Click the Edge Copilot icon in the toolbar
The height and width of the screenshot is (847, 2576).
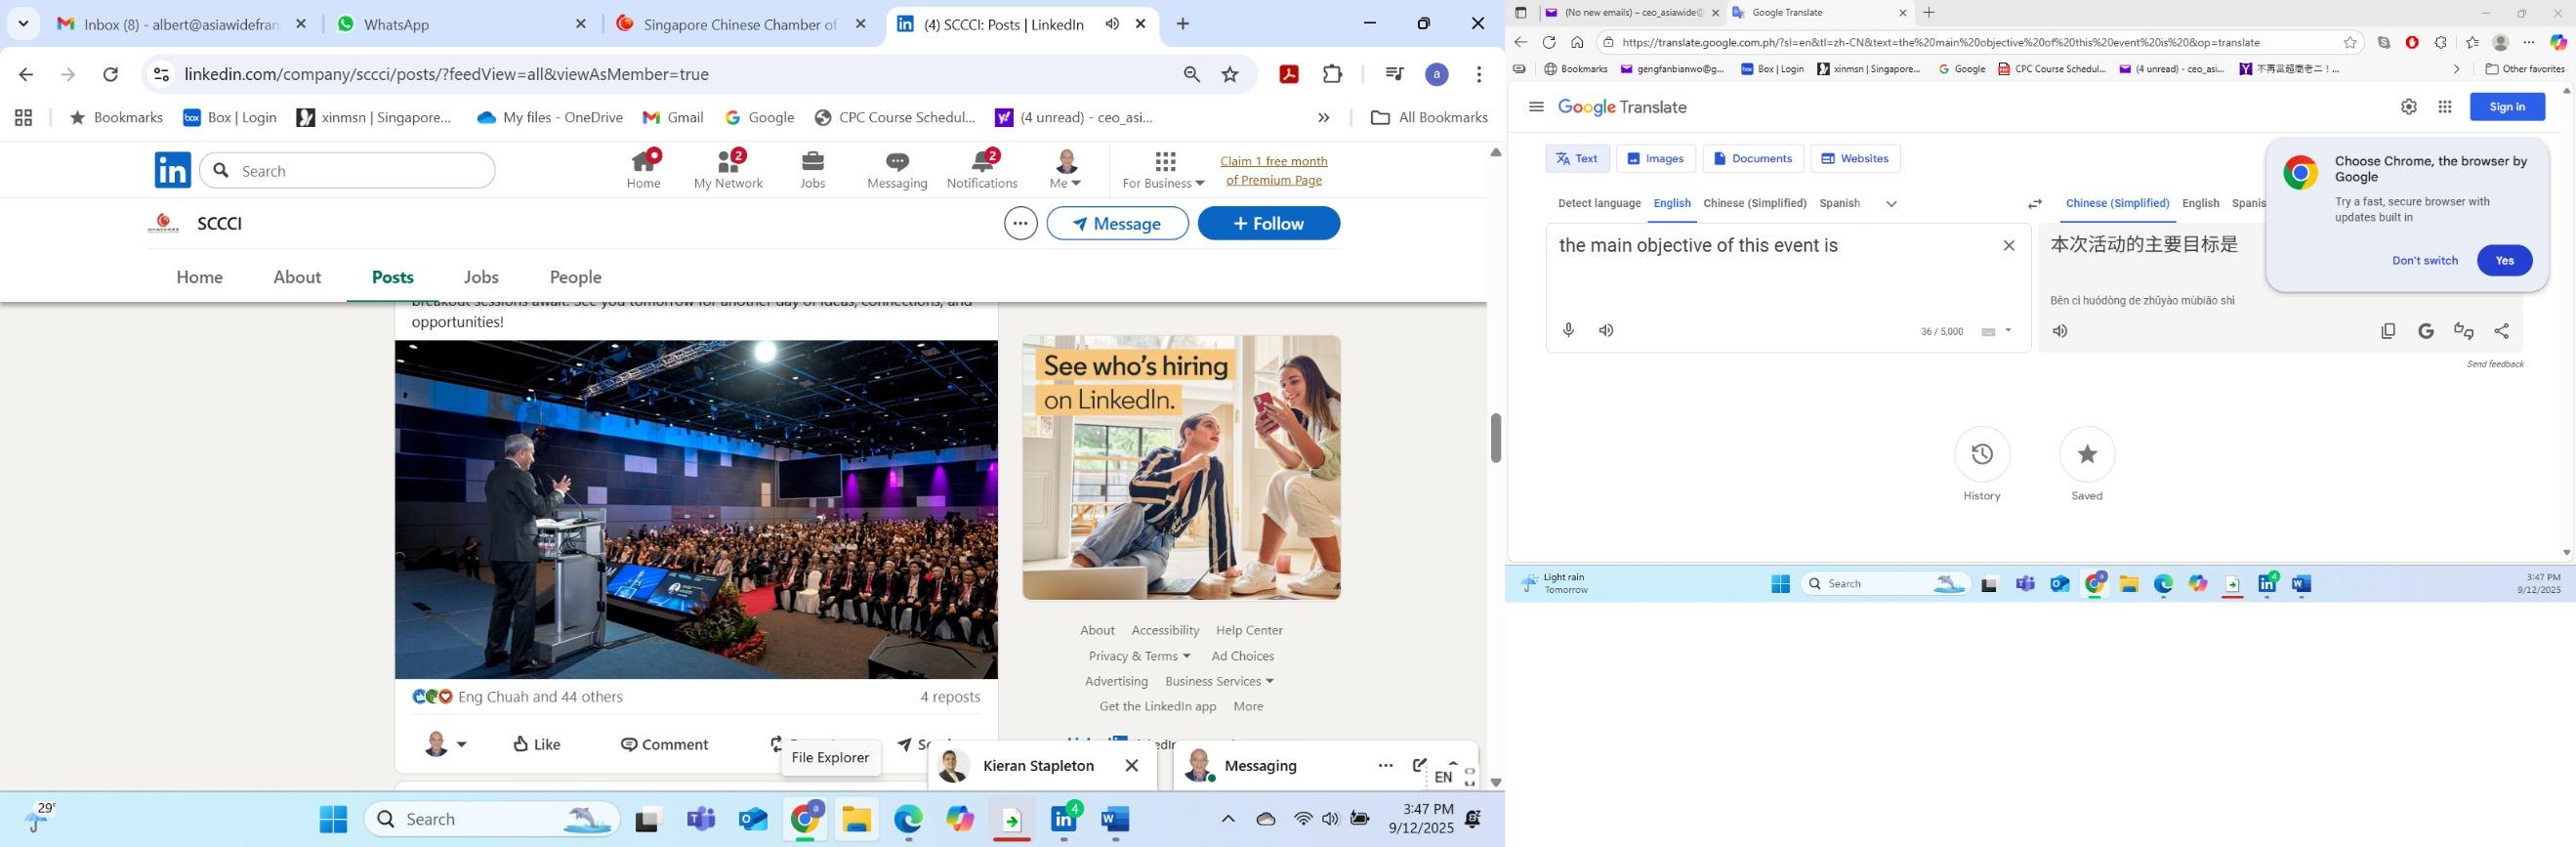point(2558,42)
